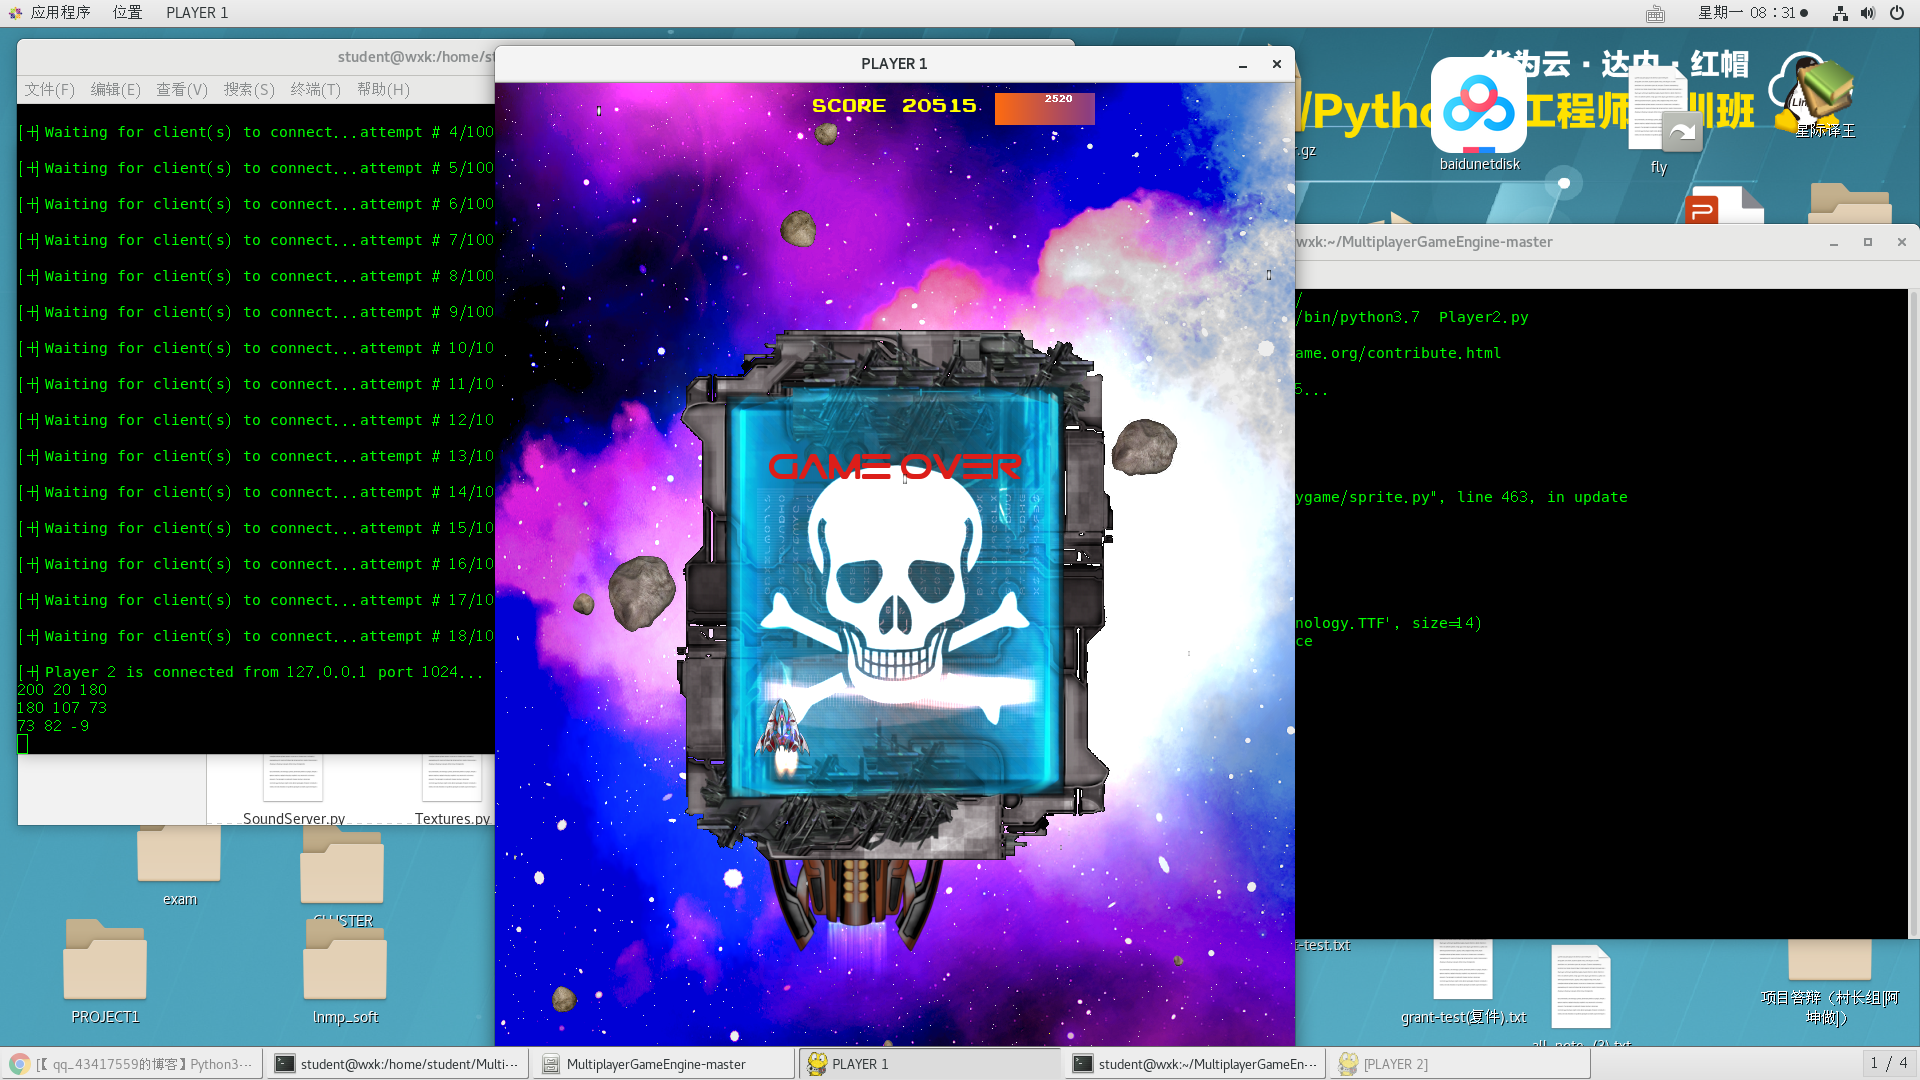Open Textures.py file icon
The image size is (1920, 1080).
coord(452,790)
